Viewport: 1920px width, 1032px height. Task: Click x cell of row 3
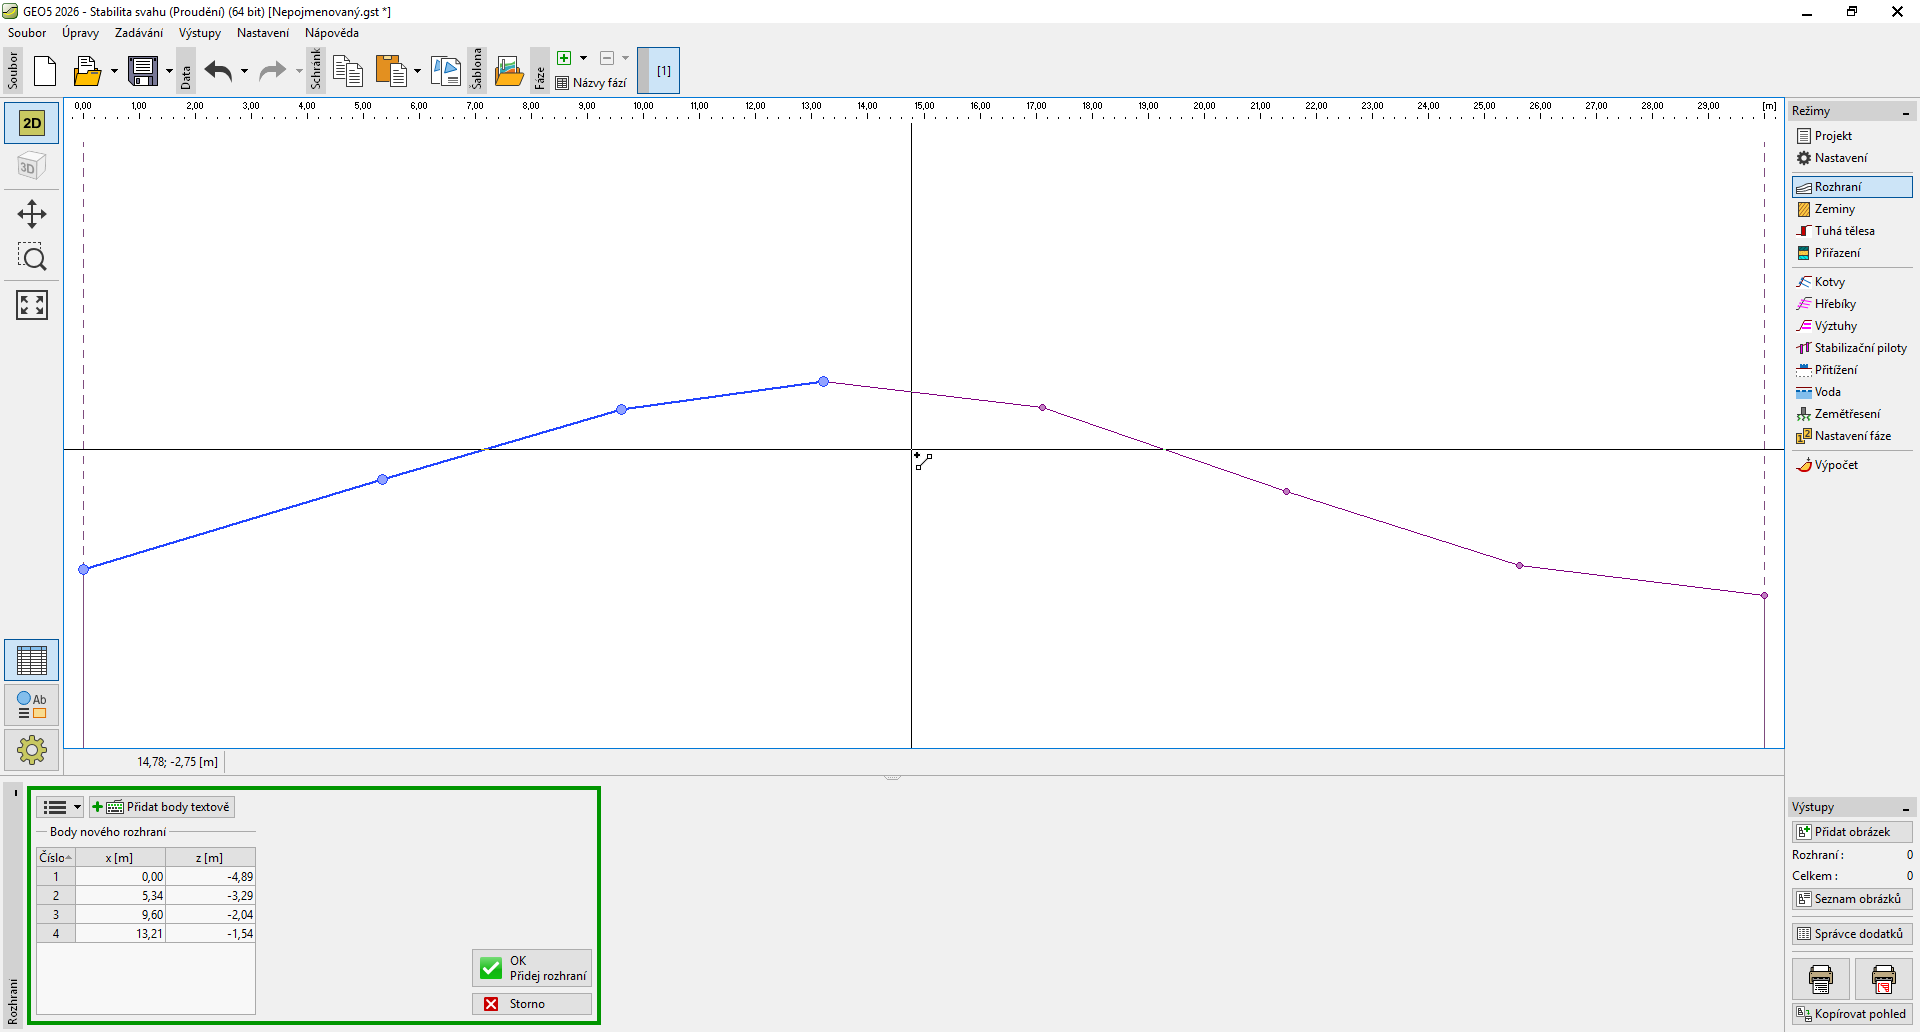[x=121, y=915]
